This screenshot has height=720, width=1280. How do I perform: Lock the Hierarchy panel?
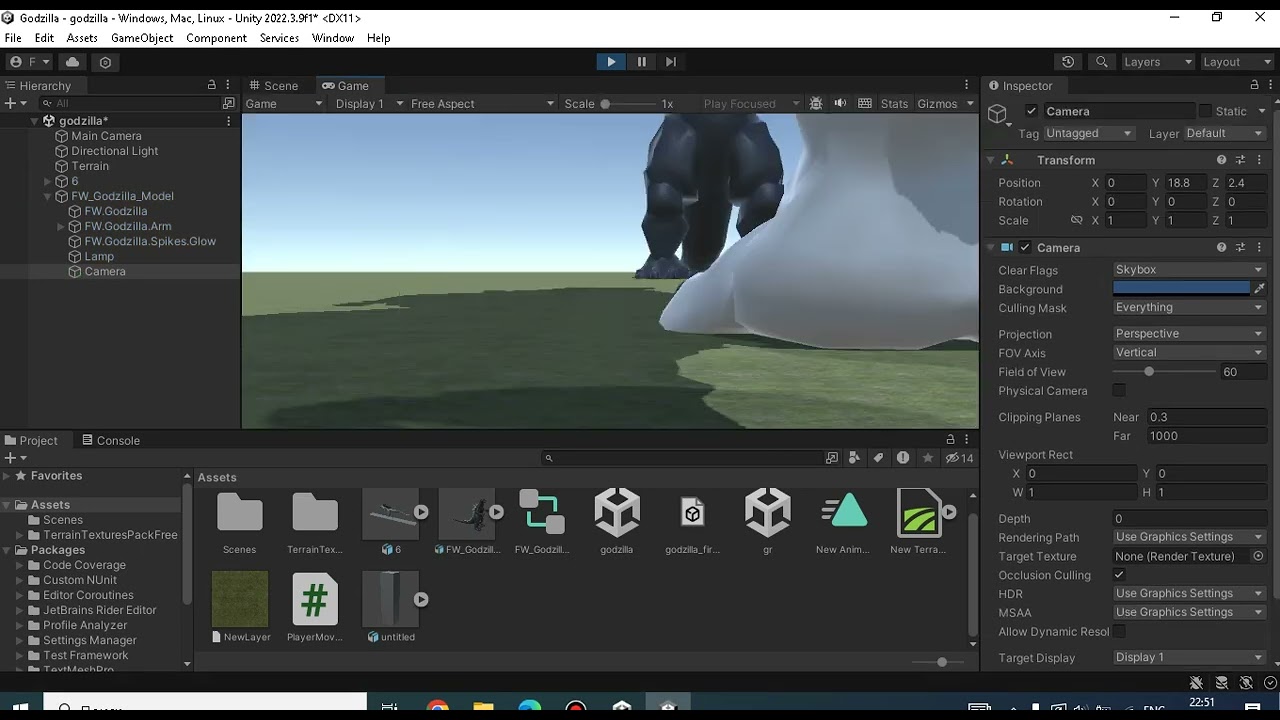211,85
